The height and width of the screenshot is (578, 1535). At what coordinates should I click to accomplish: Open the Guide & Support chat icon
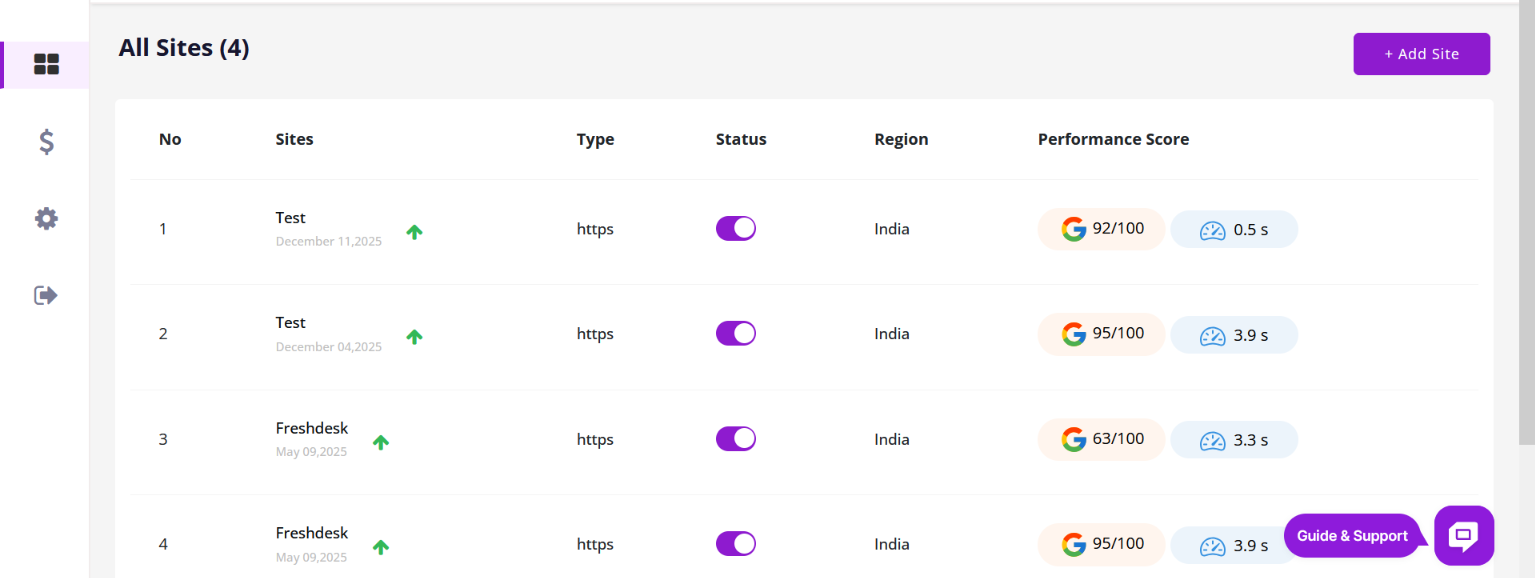point(1463,536)
